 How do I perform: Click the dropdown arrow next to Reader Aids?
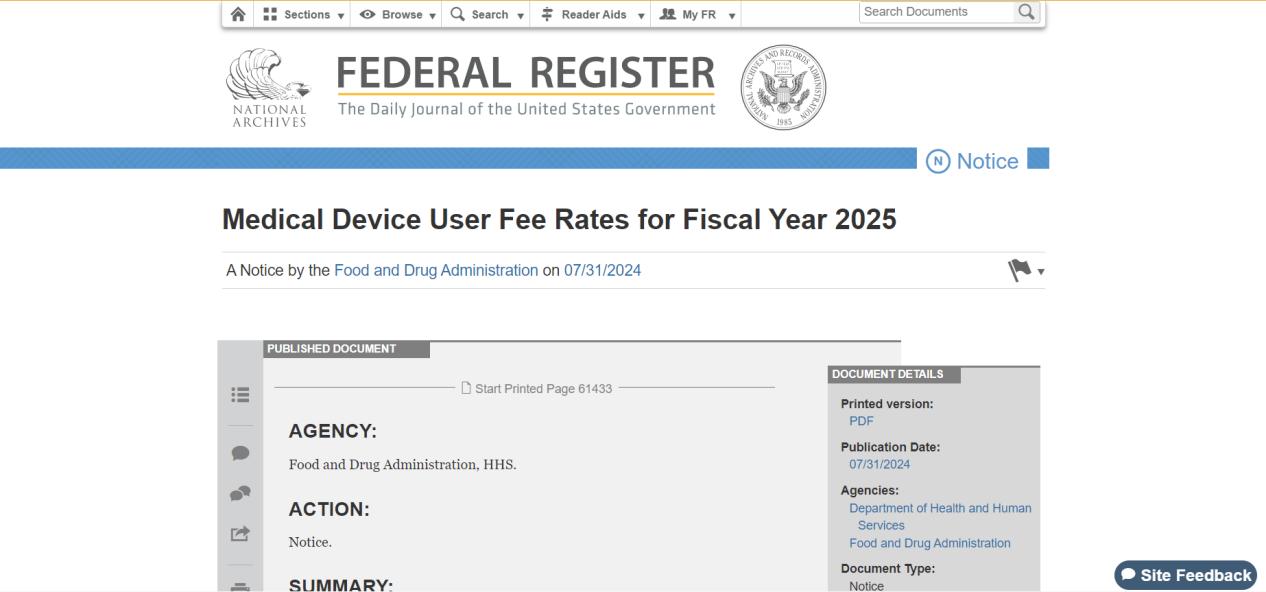(641, 16)
